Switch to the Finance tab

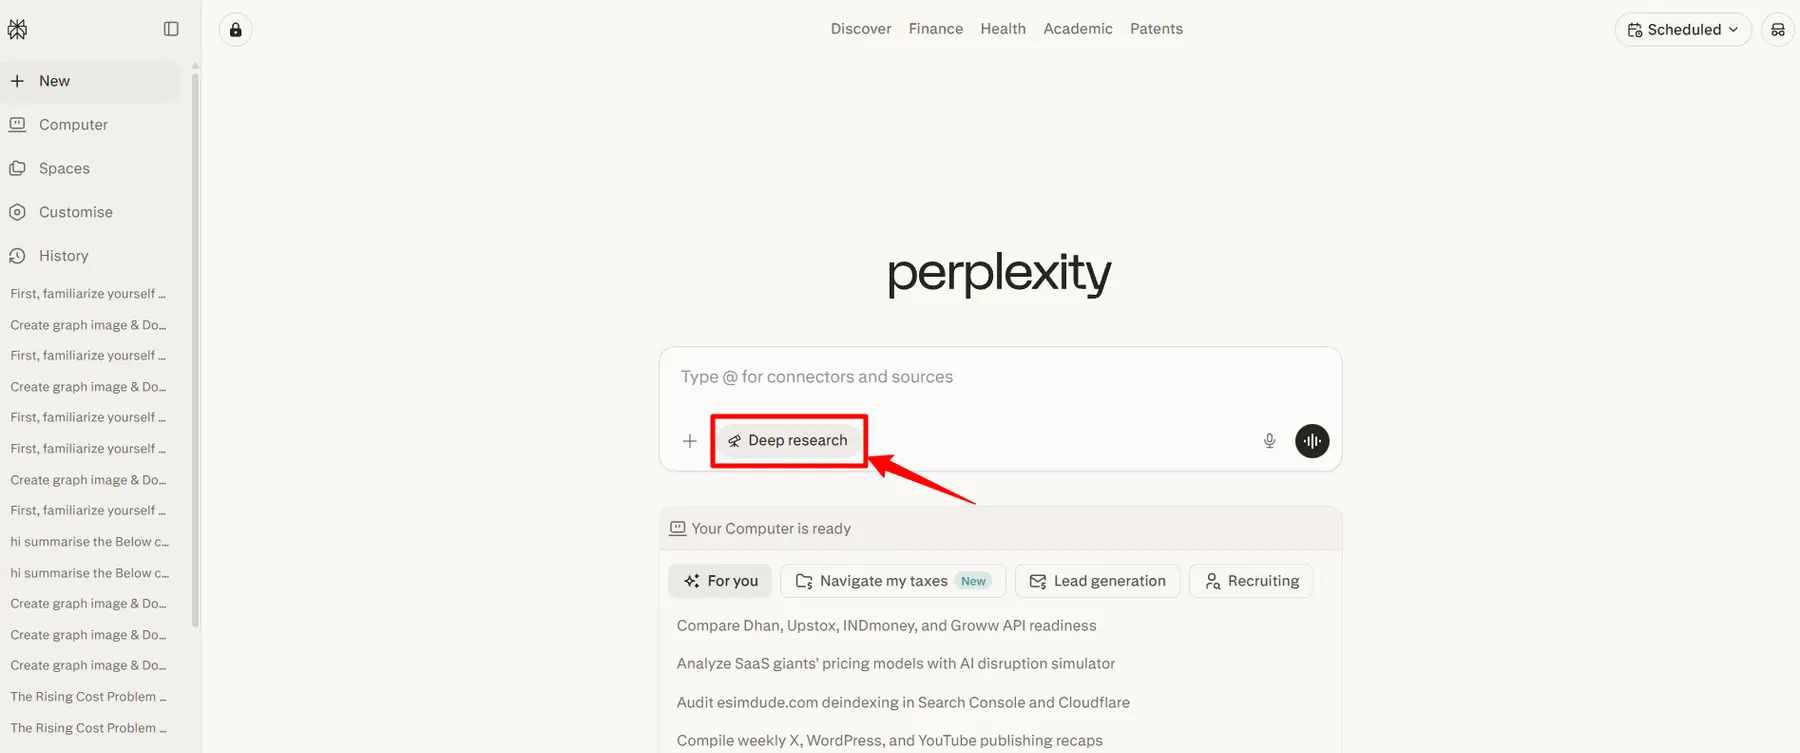click(x=934, y=28)
